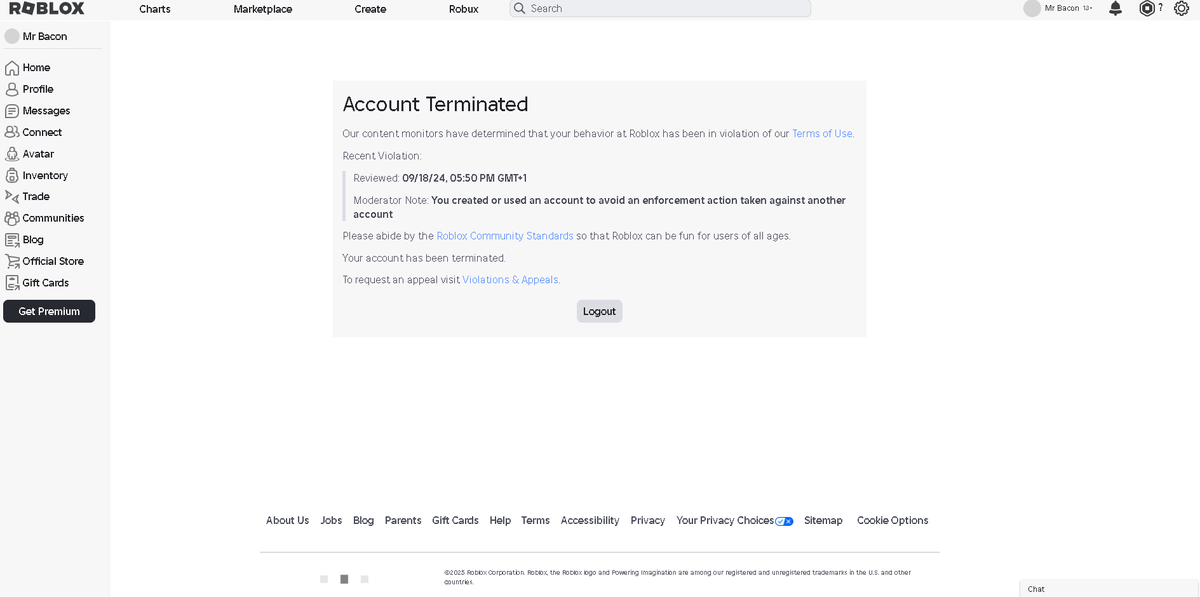Open the Sitemap footer link
This screenshot has height=597, width=1200.
pyautogui.click(x=823, y=521)
